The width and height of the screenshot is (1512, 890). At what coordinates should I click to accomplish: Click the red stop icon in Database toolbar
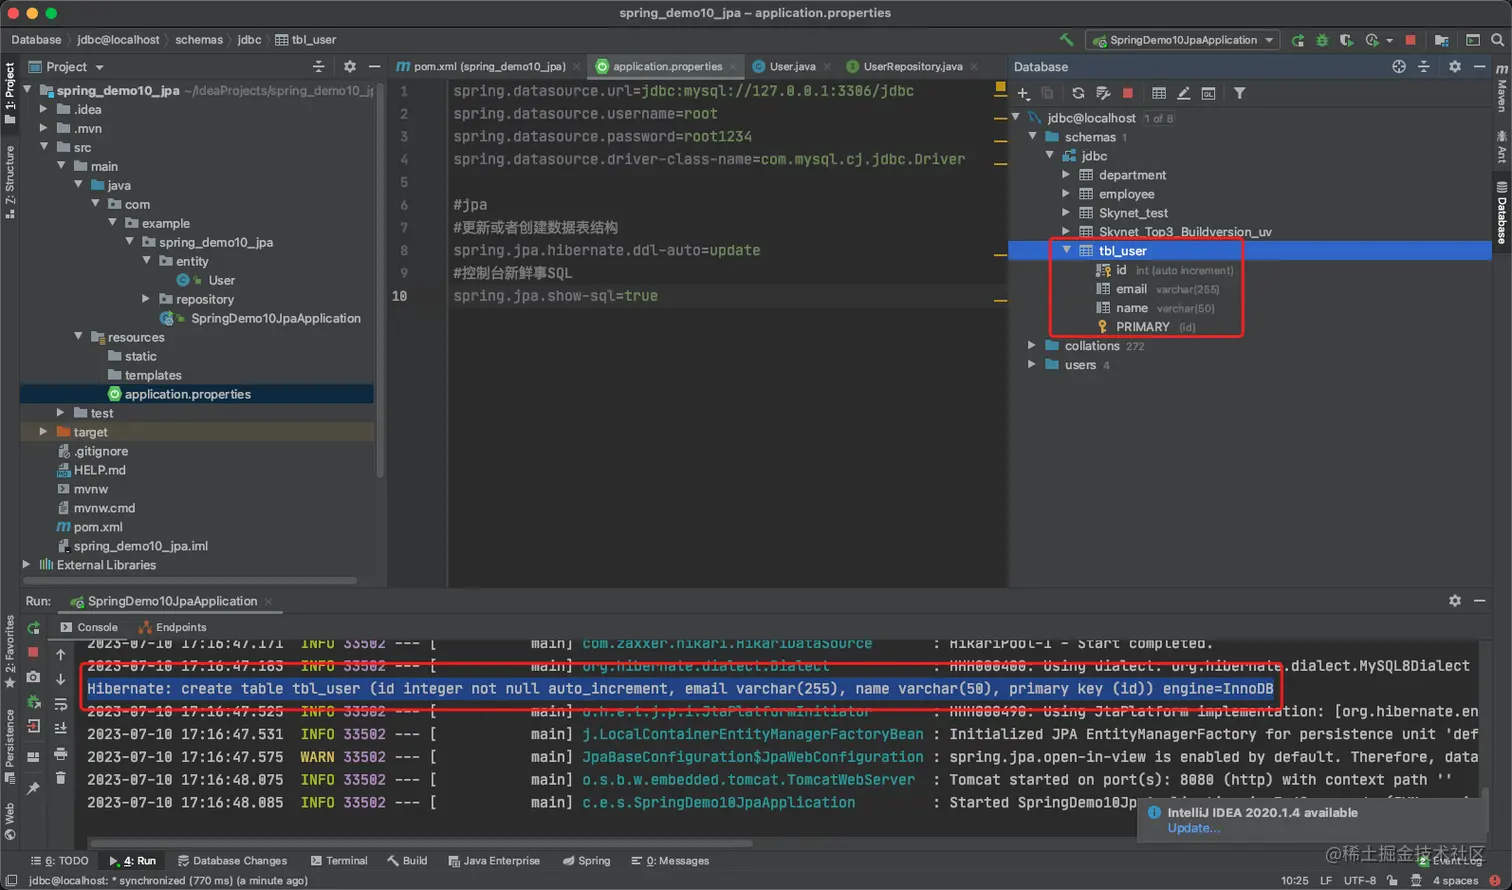pyautogui.click(x=1127, y=93)
